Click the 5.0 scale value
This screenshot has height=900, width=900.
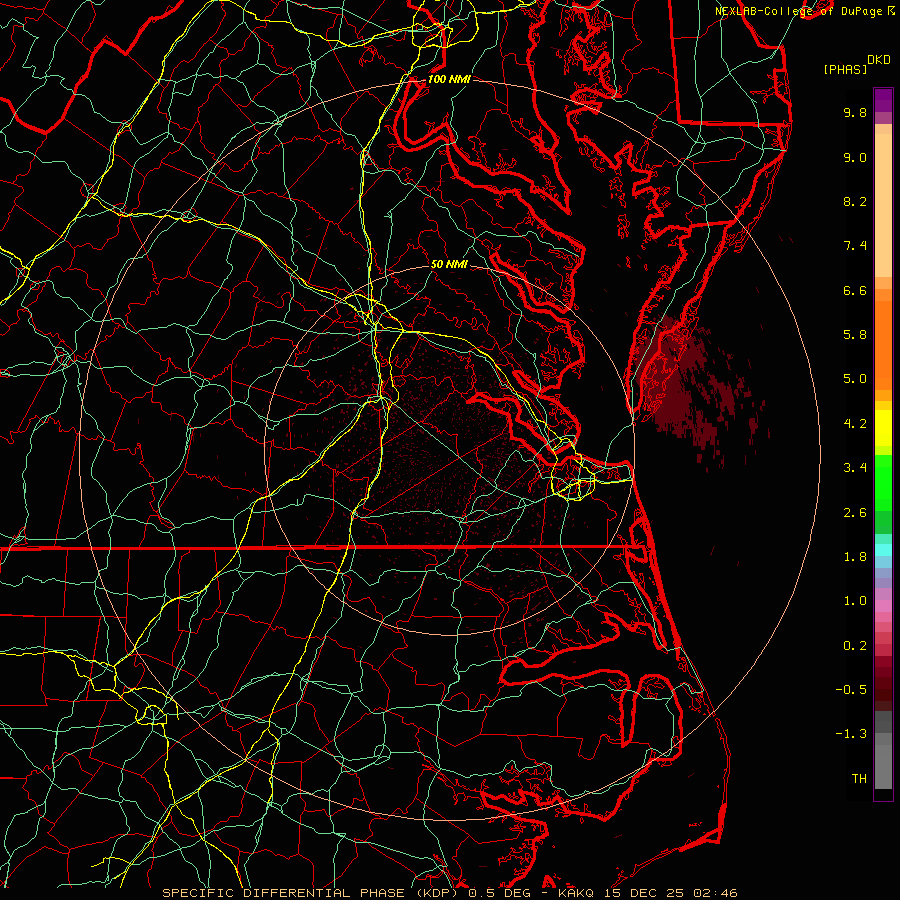tap(855, 379)
